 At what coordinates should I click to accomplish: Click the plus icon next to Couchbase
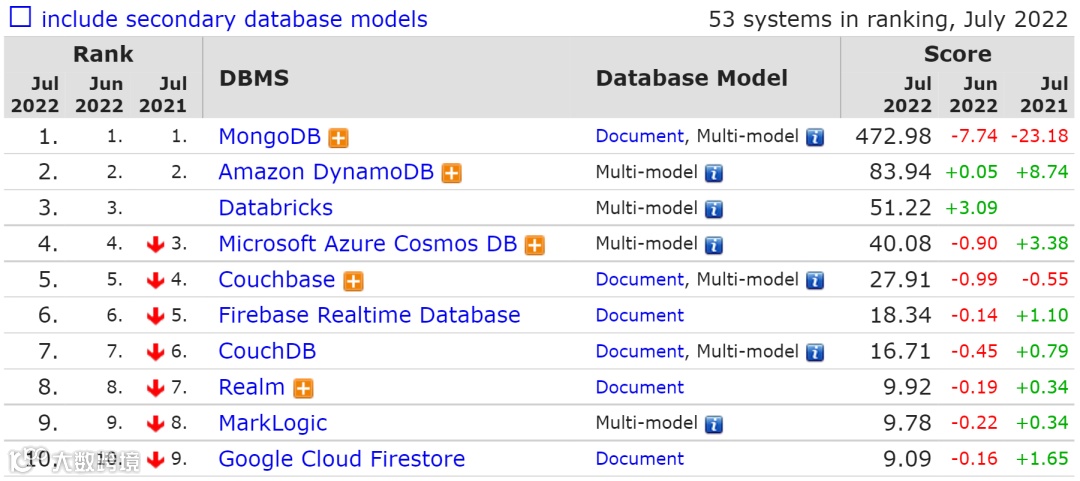354,282
